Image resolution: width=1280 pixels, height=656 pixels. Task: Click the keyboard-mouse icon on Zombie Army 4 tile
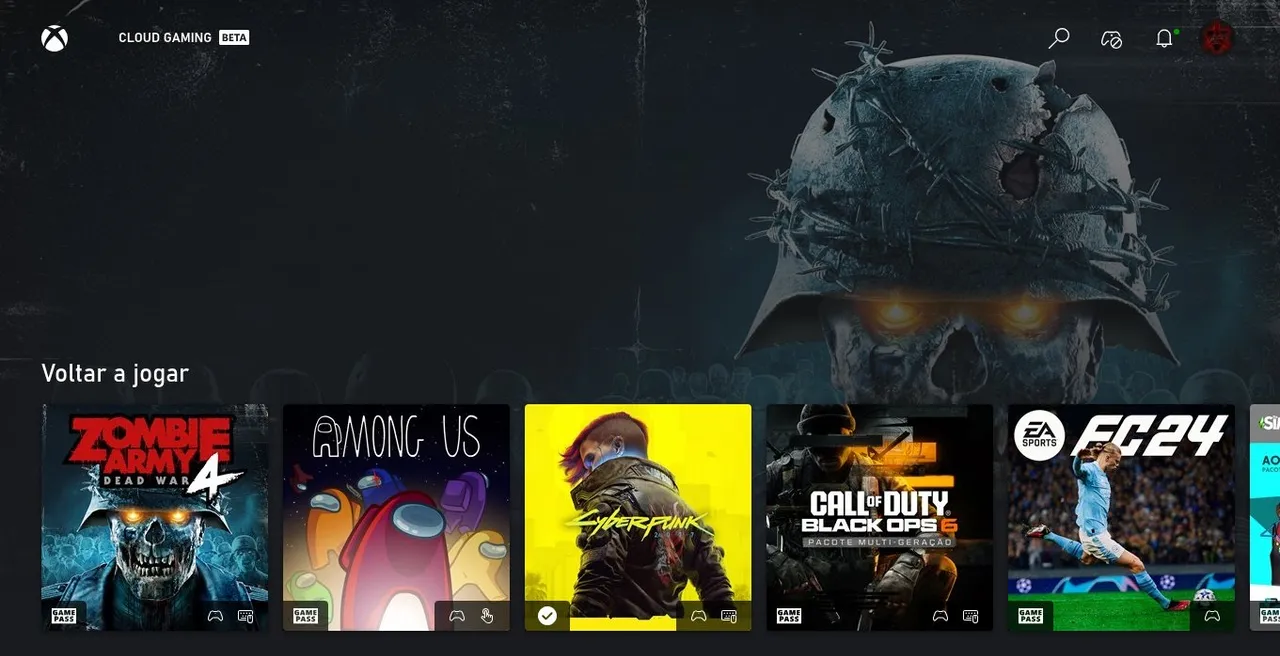246,616
